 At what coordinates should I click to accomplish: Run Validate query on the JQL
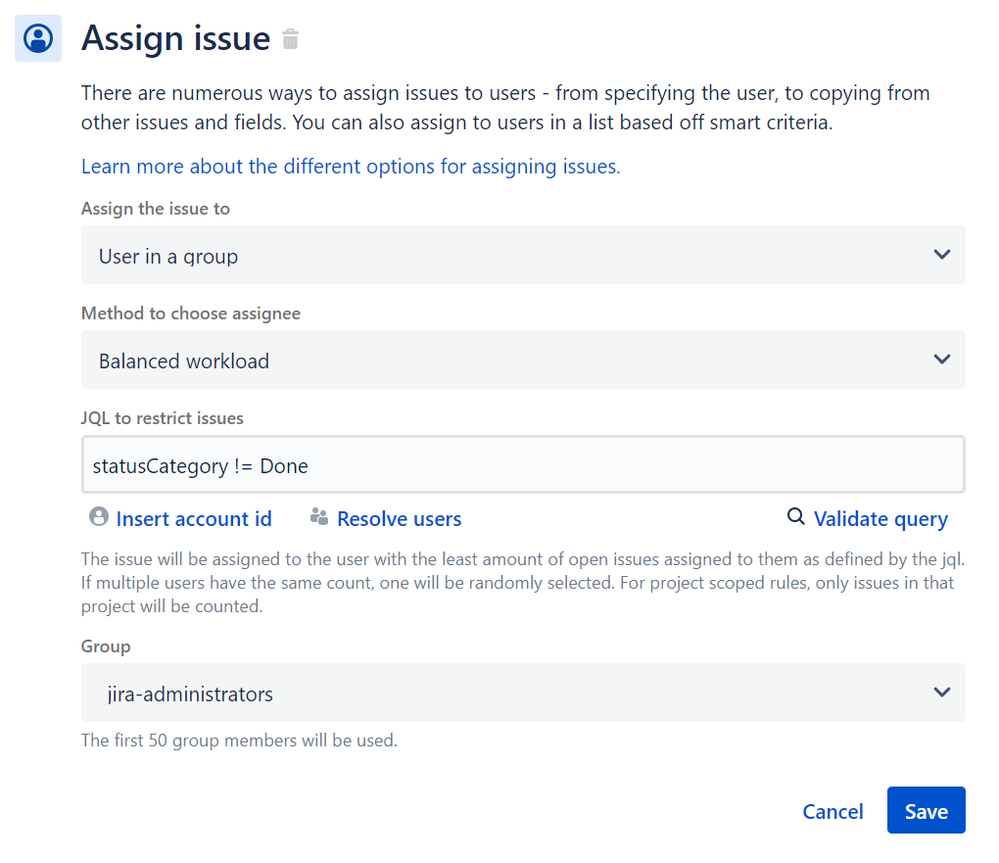coord(880,518)
